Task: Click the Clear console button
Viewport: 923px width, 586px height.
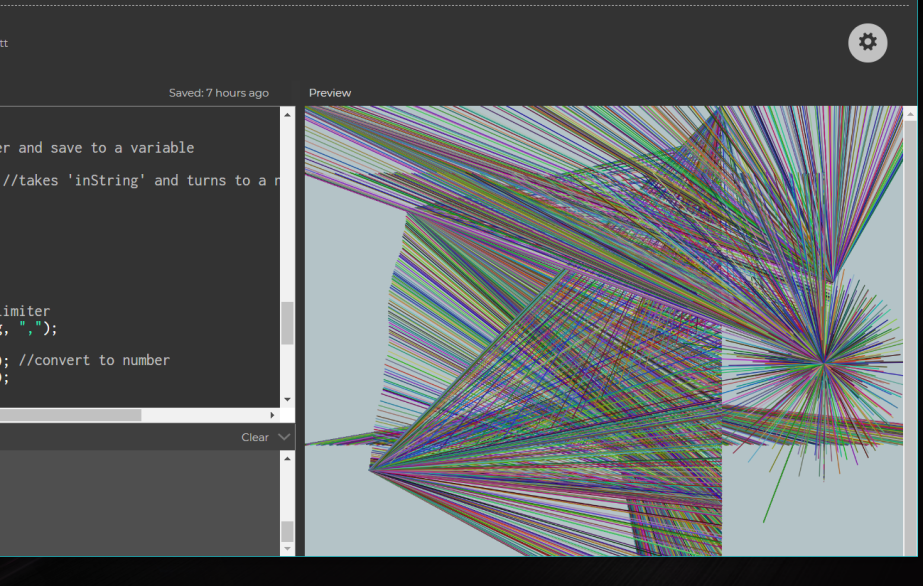Action: click(x=255, y=437)
